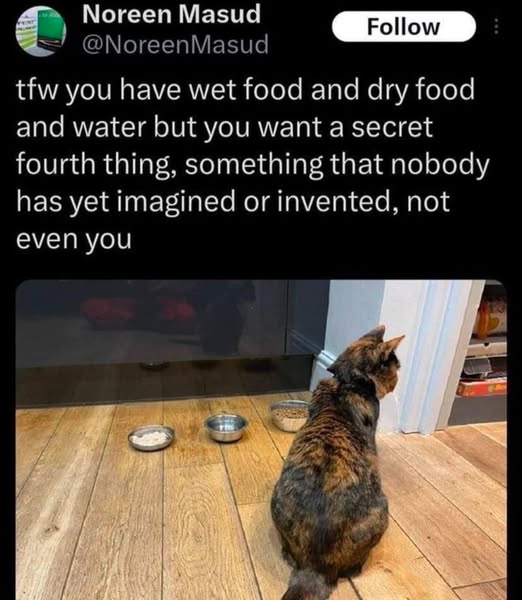The width and height of the screenshot is (522, 600).
Task: Click the Follow button
Action: click(x=404, y=27)
